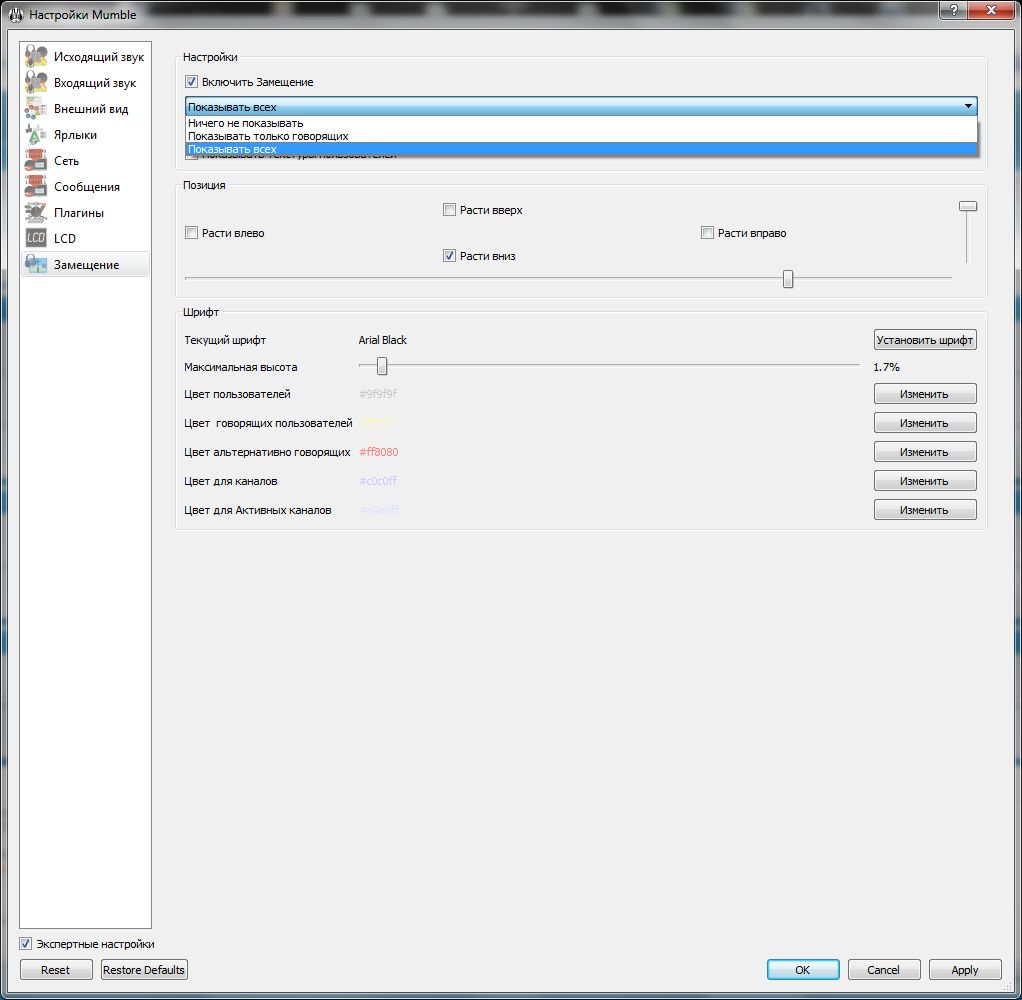This screenshot has height=1000, width=1022.
Task: Click the Исходящий звук sidebar icon
Action: click(x=37, y=57)
